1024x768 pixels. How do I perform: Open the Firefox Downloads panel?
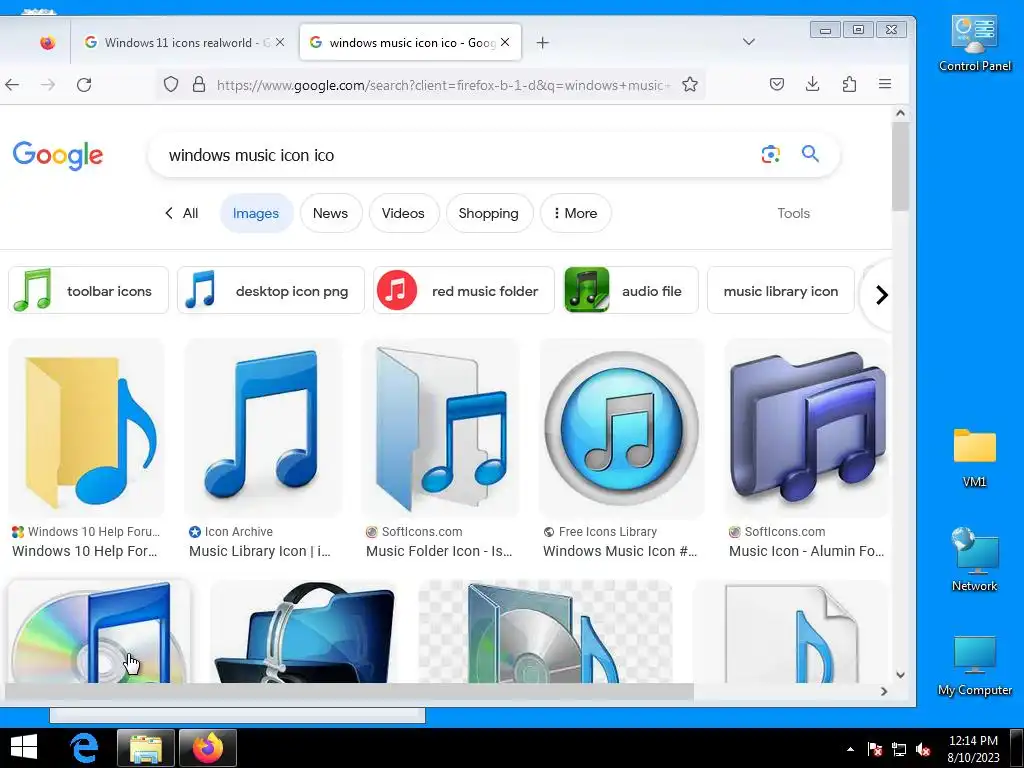[812, 84]
